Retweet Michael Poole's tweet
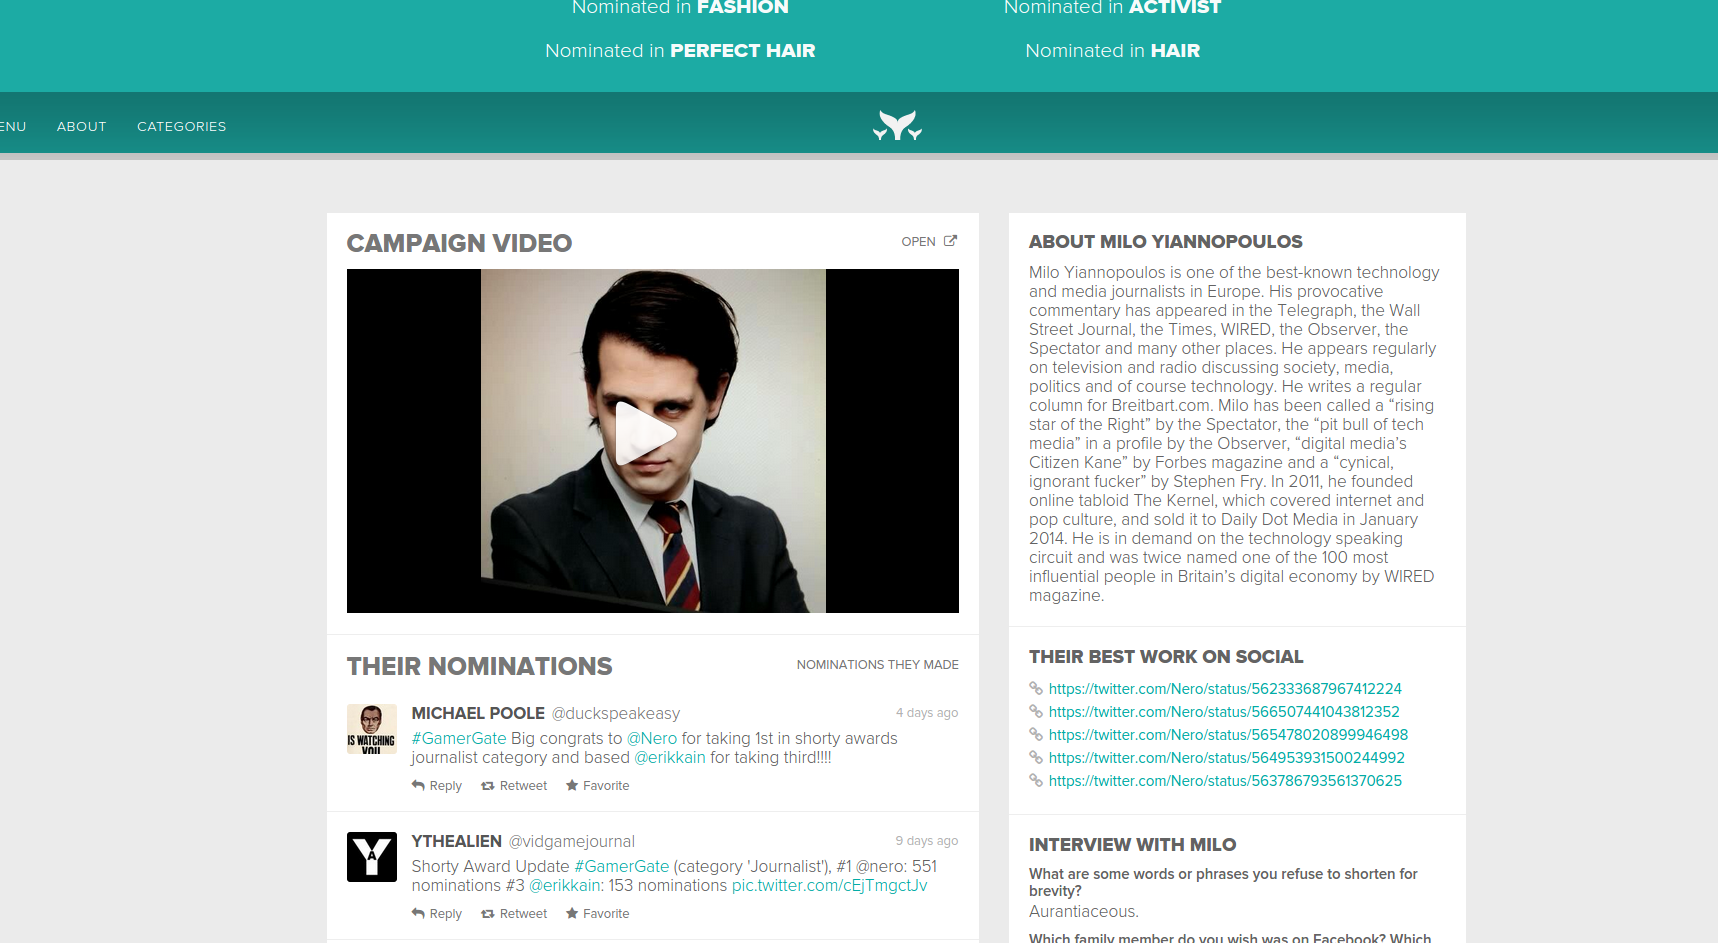Image resolution: width=1718 pixels, height=943 pixels. [514, 785]
